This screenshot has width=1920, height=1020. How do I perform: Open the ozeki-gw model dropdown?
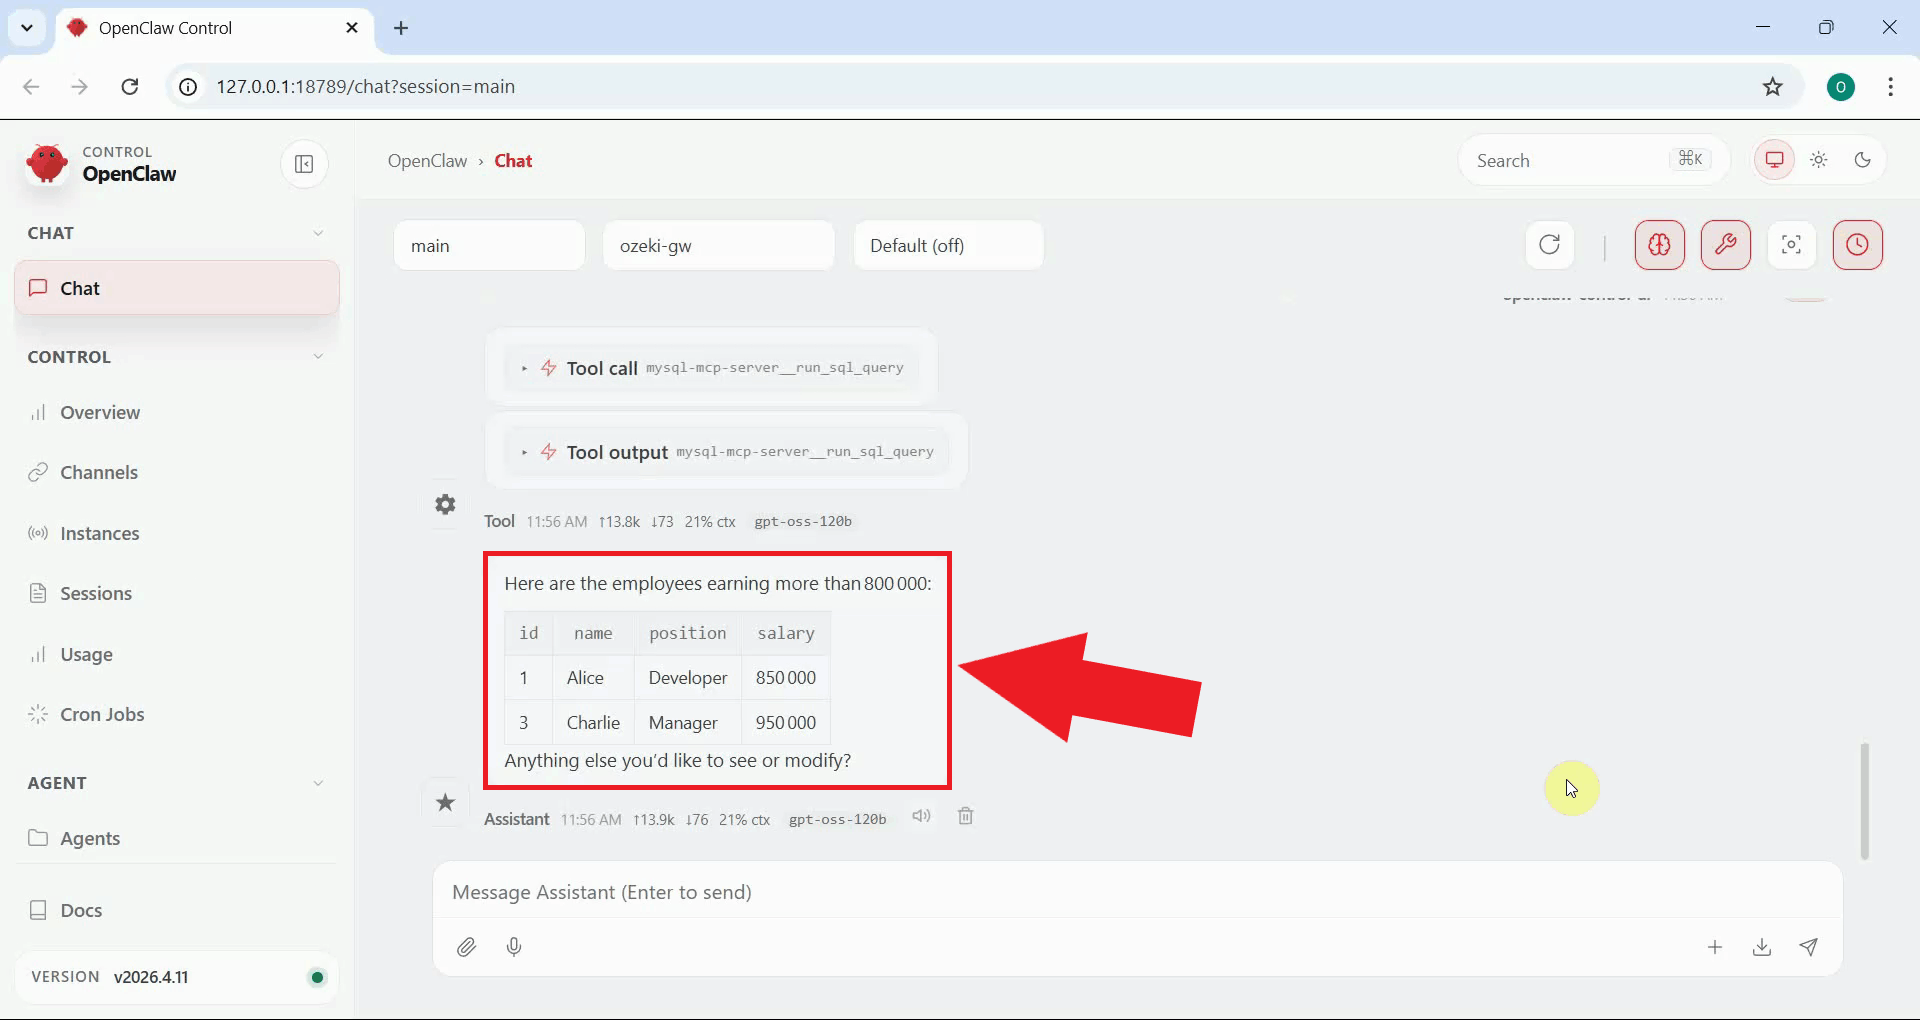point(718,245)
